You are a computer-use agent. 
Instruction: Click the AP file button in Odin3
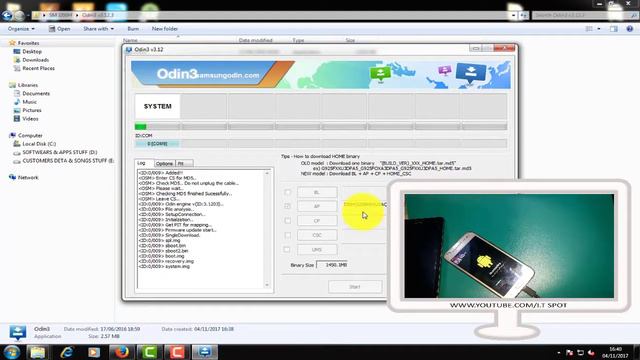[x=317, y=206]
